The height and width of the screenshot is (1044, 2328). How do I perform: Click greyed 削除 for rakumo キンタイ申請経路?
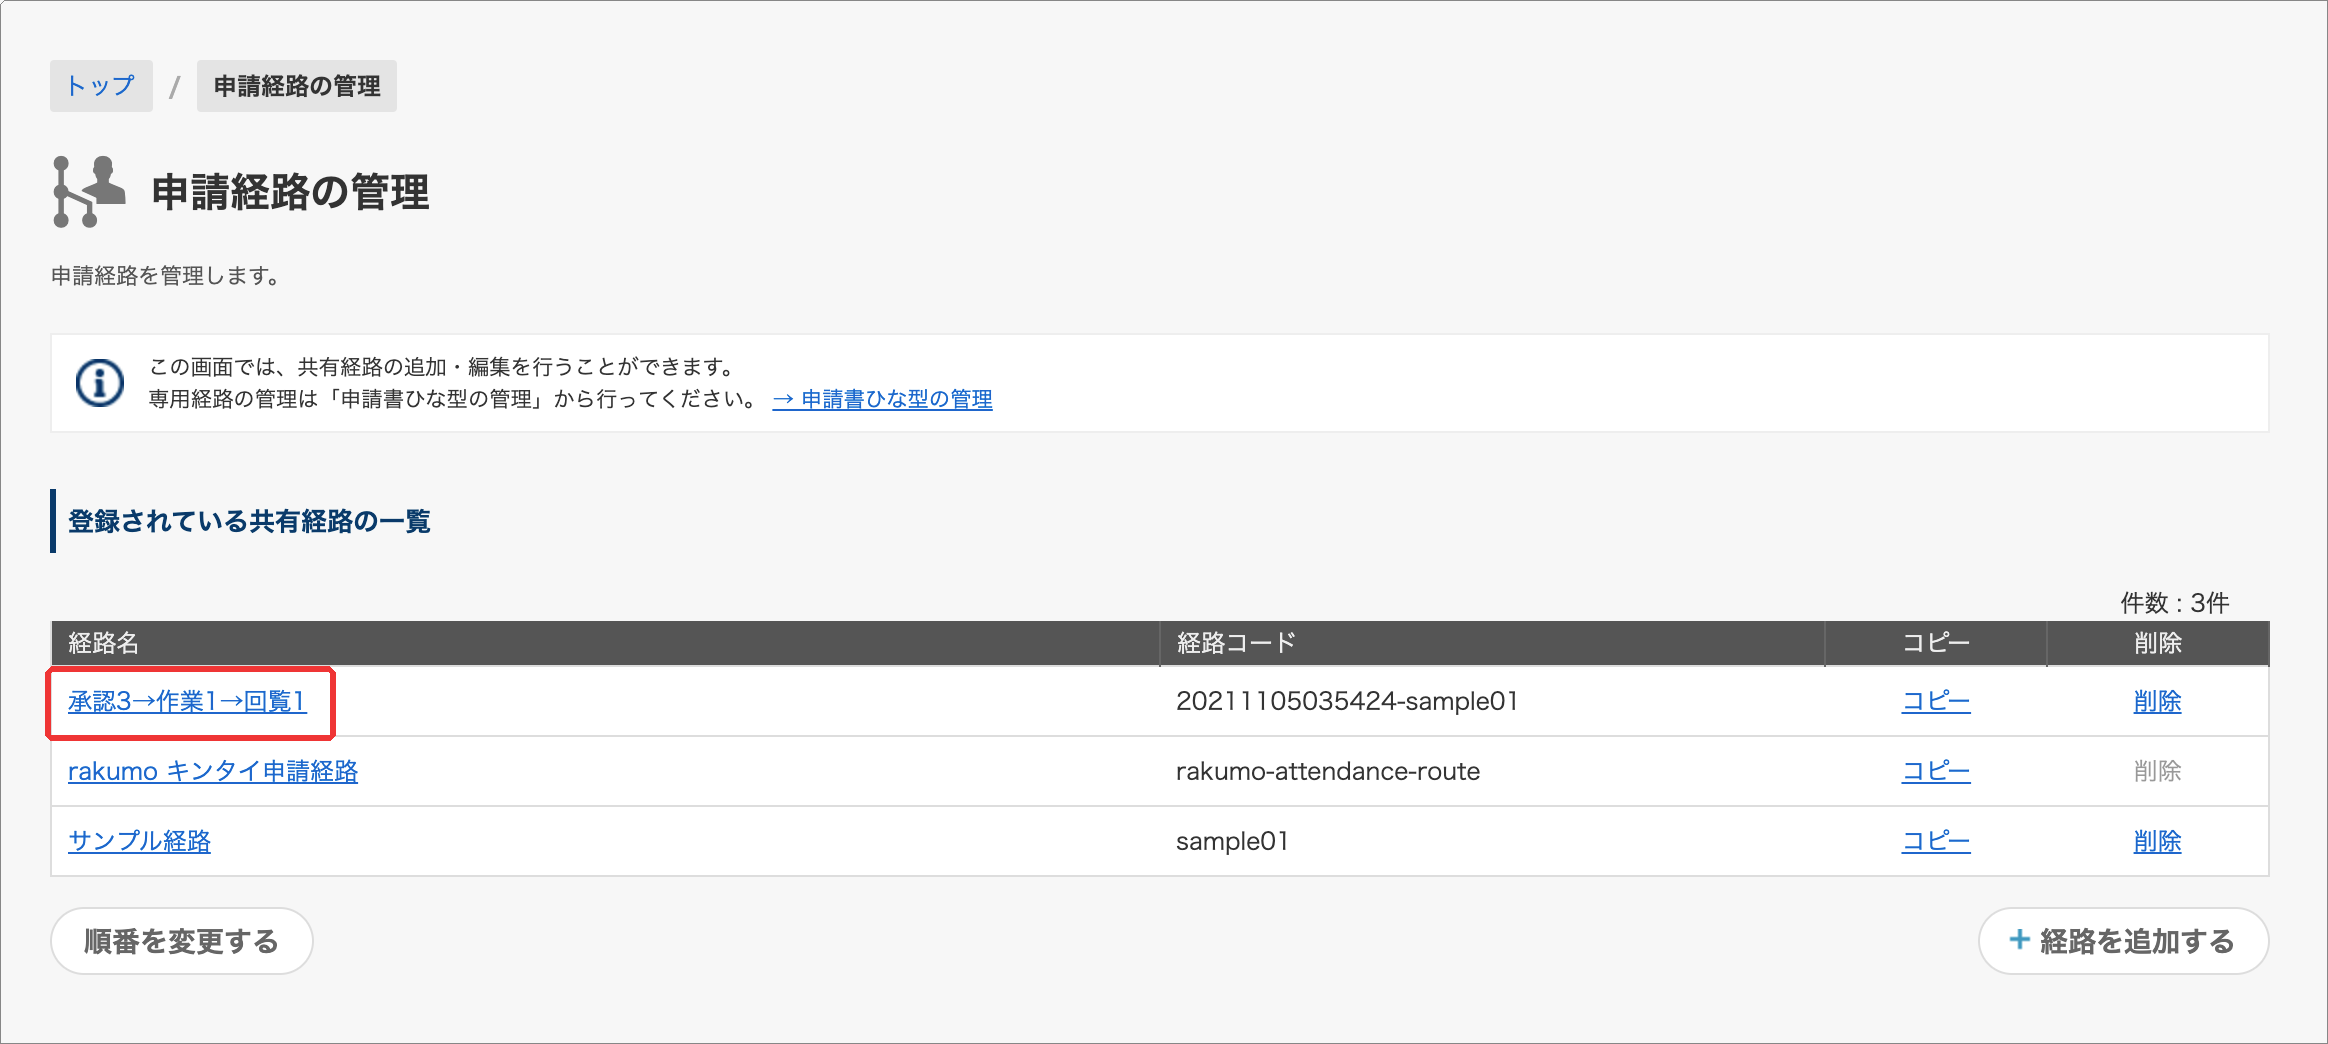pyautogui.click(x=2158, y=771)
